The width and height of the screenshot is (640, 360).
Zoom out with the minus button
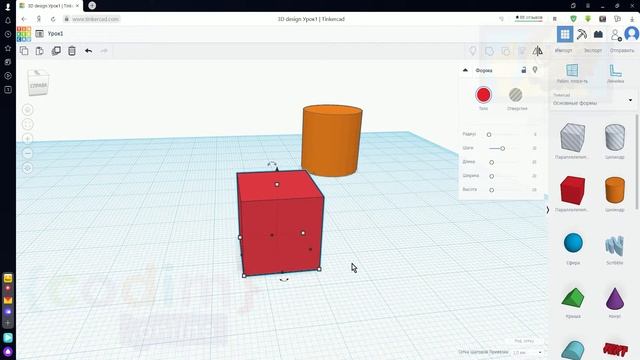click(x=28, y=153)
